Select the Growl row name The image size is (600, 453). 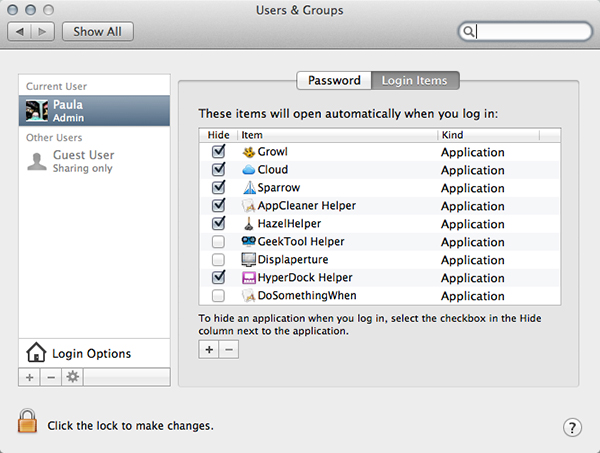[272, 152]
